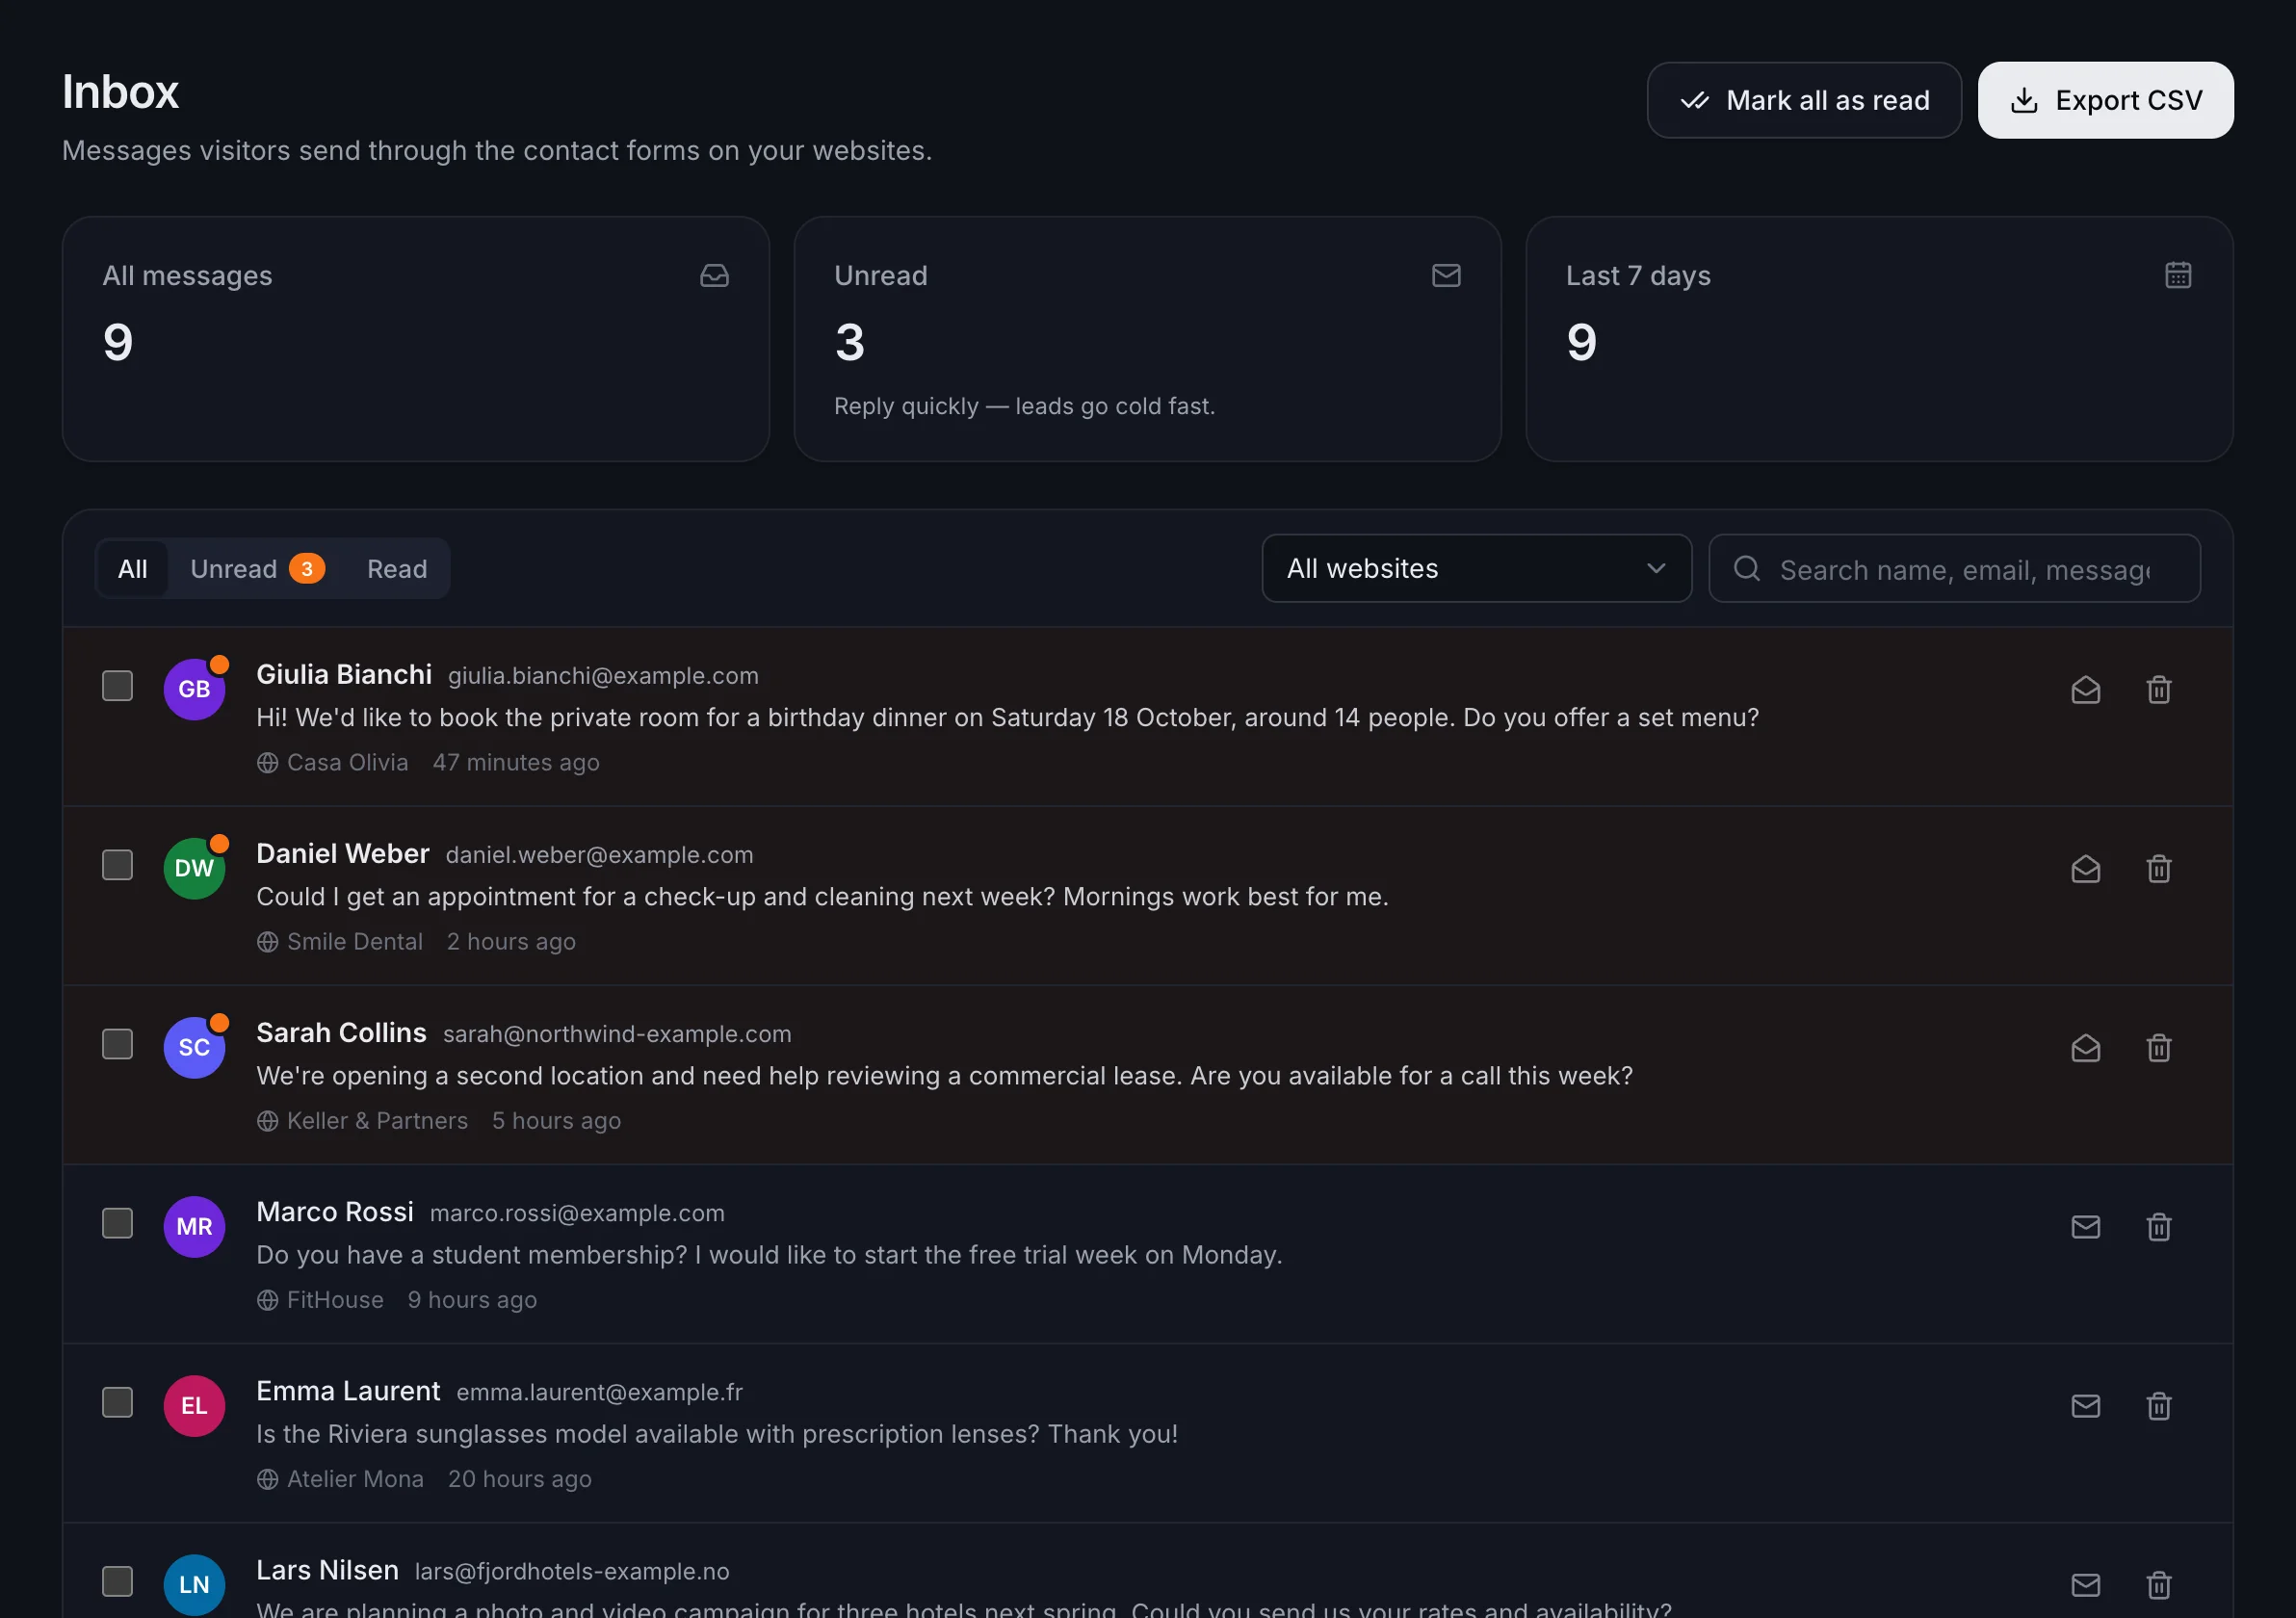Viewport: 2296px width, 1618px height.
Task: Click email sarah@northwind-example.com
Action: pos(617,1034)
